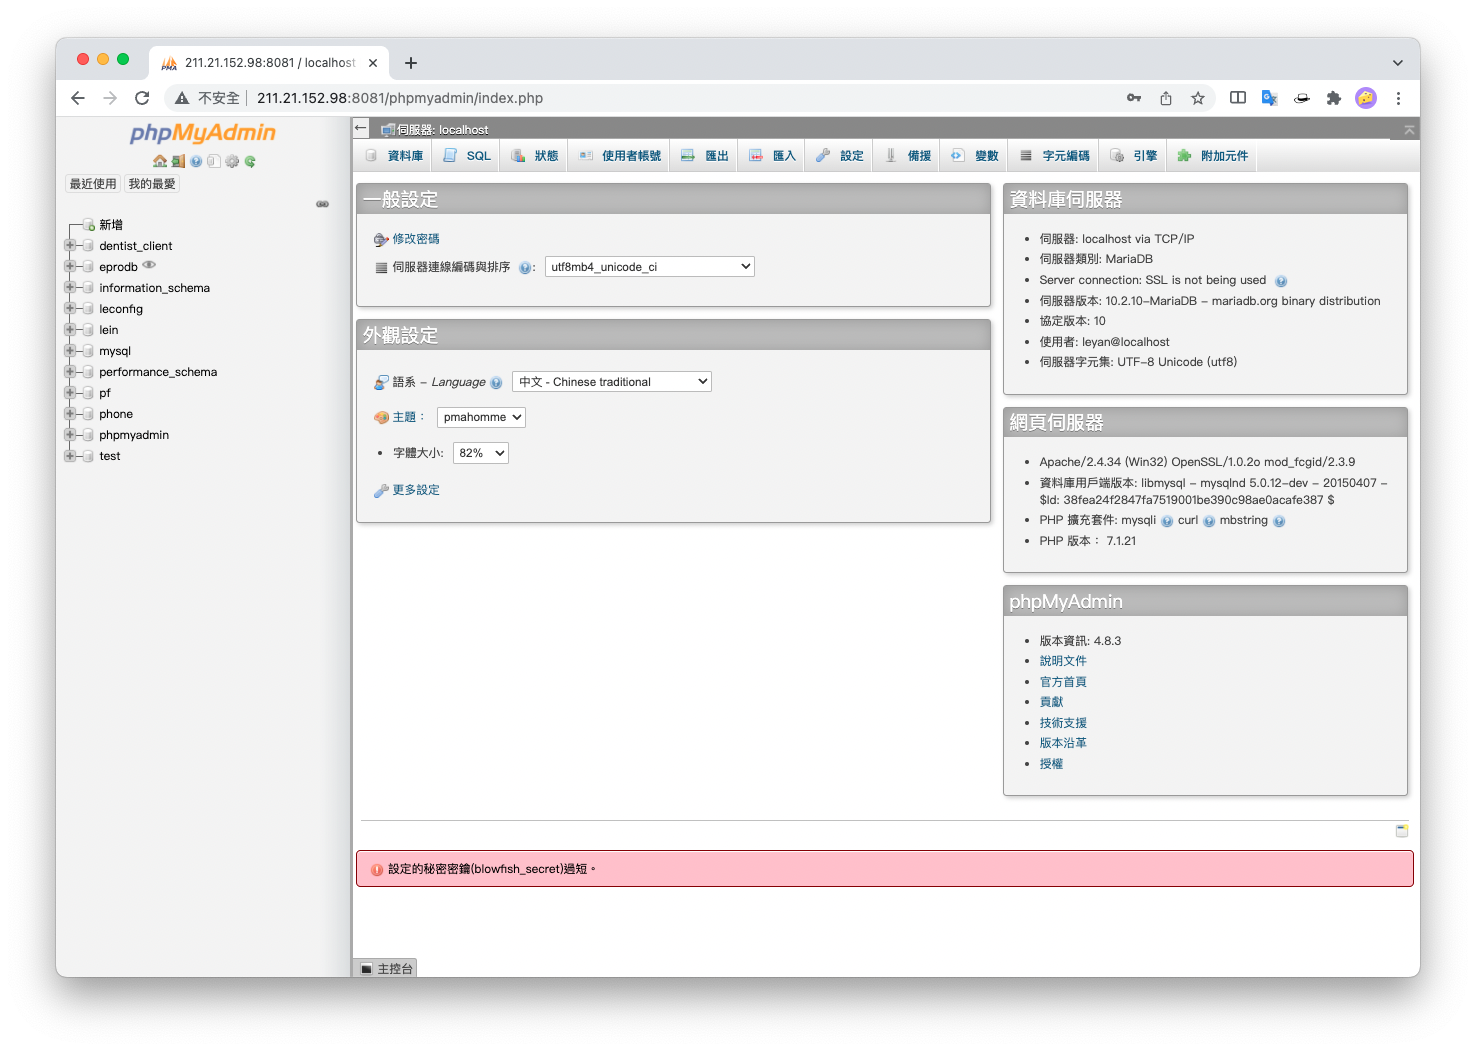Click the page-top collapse arrow icon
1476x1051 pixels.
click(1409, 130)
